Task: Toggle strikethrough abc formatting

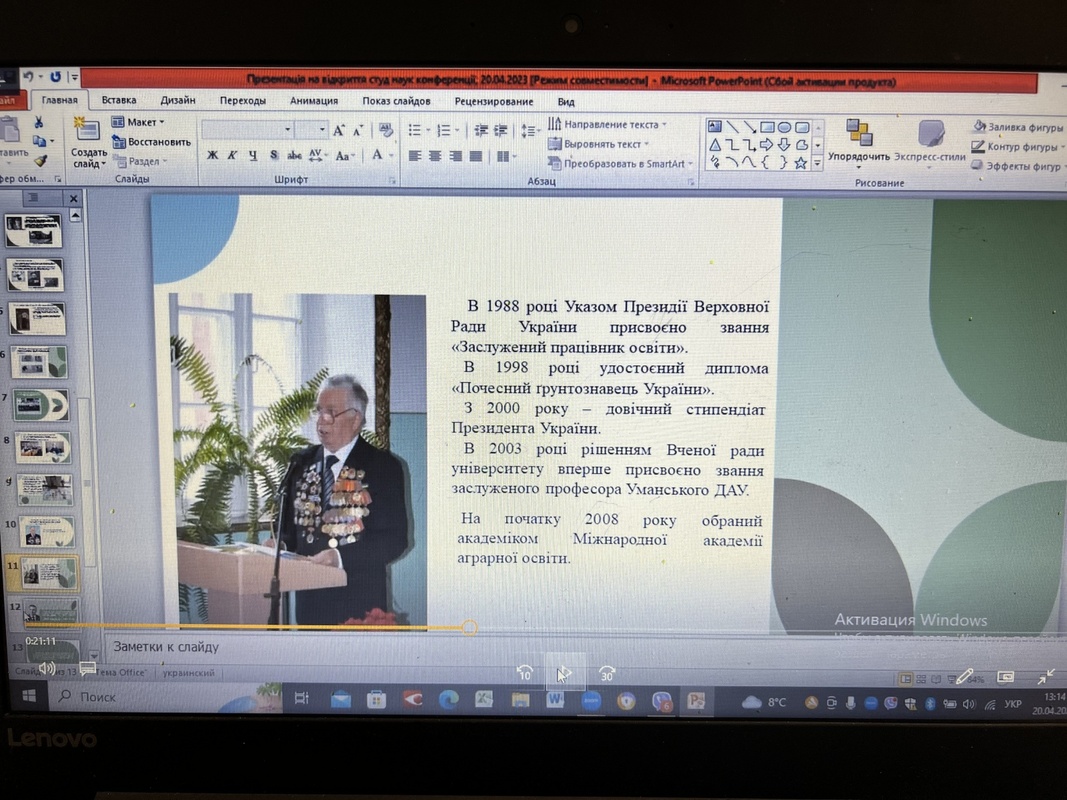Action: [x=295, y=155]
